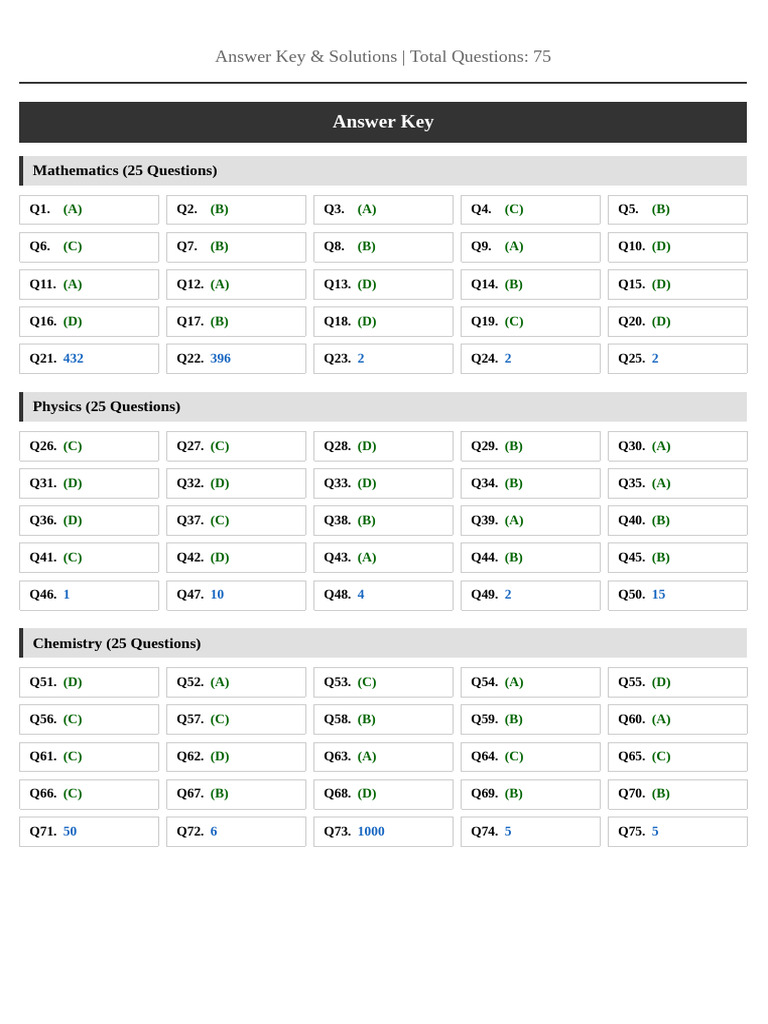Click the page title Answer Key & Solutions

point(306,57)
